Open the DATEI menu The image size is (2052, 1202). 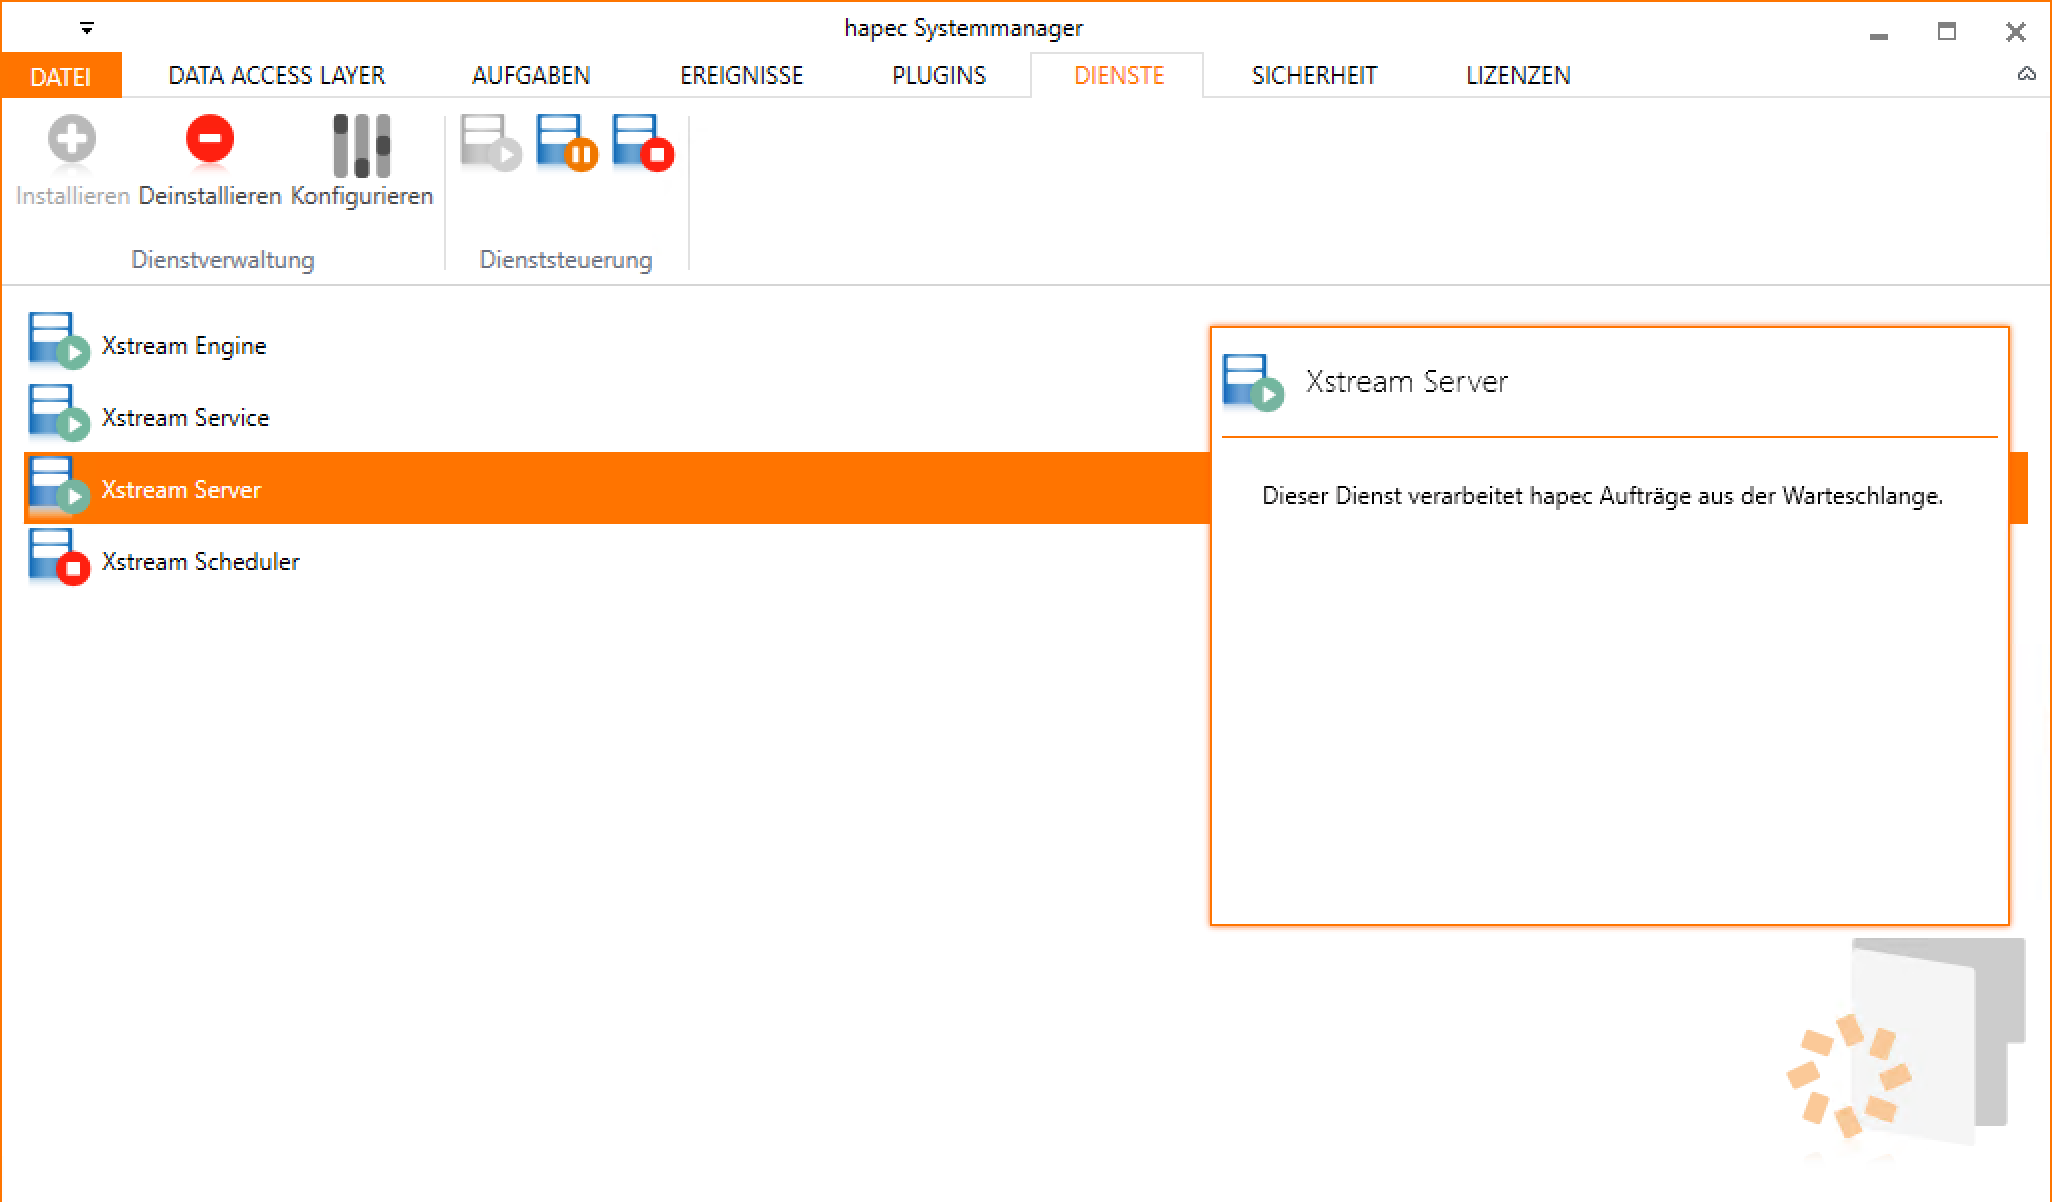[x=61, y=76]
